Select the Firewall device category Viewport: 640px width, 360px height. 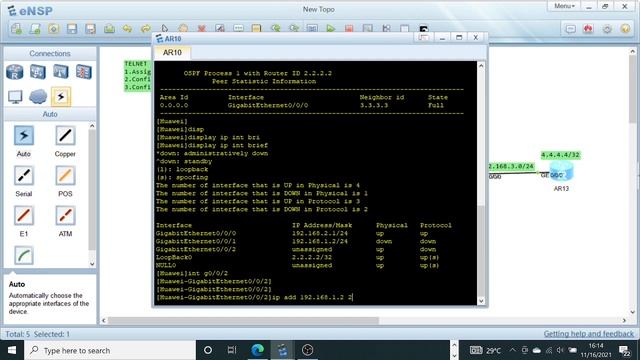(83, 72)
